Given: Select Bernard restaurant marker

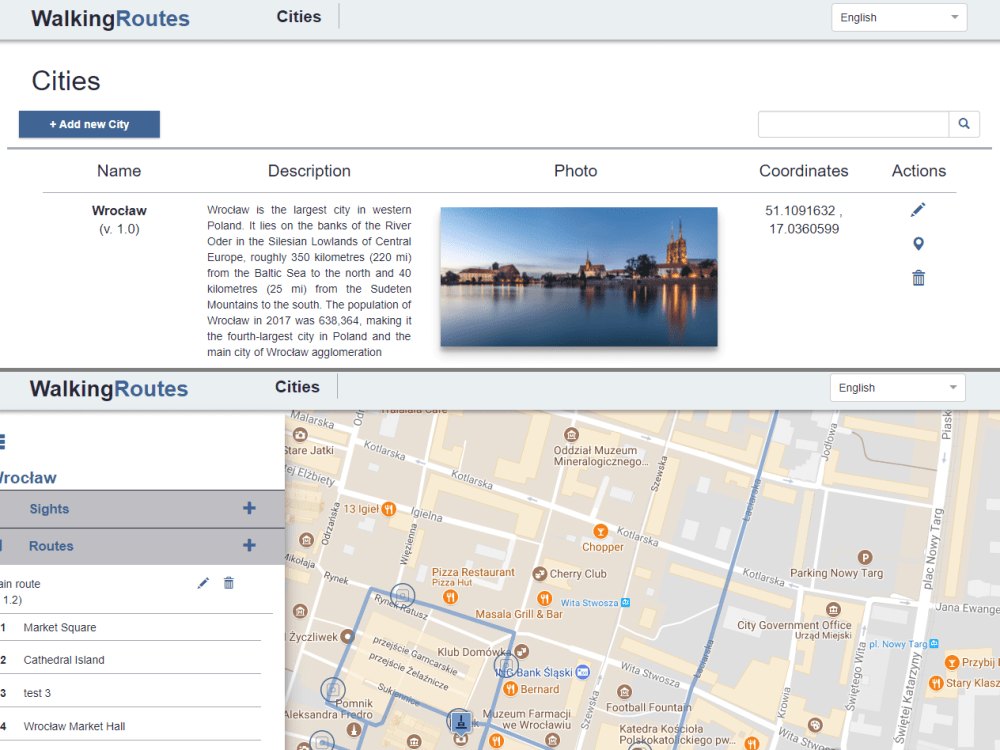Looking at the screenshot, I should pos(510,689).
